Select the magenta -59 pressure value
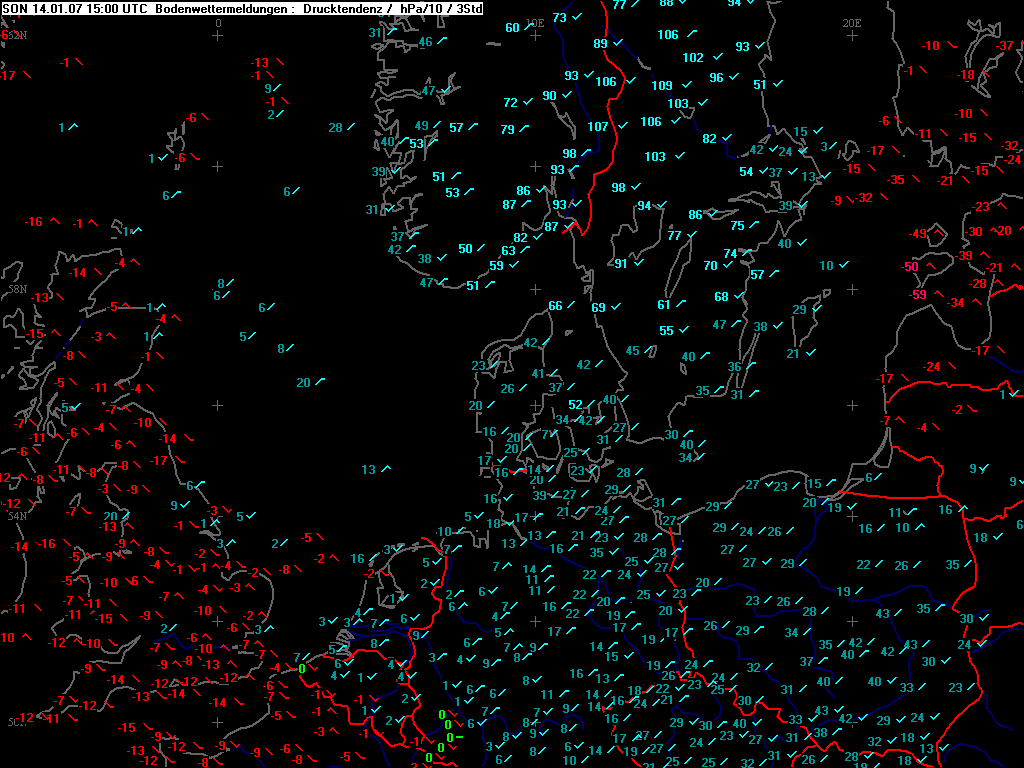The height and width of the screenshot is (768, 1024). (x=917, y=295)
